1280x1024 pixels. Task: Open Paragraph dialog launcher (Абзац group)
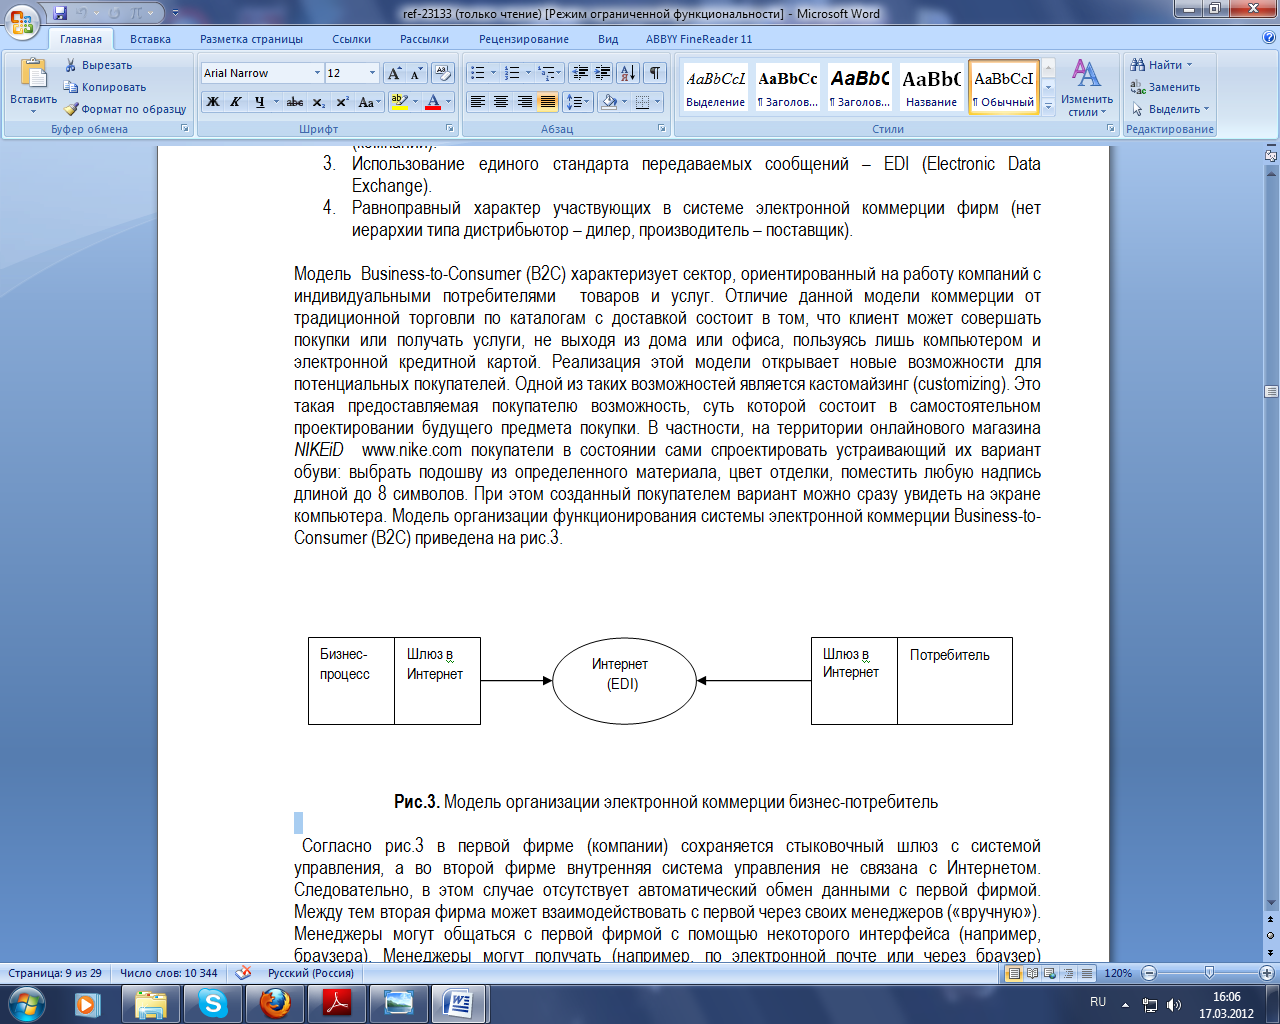coord(662,129)
